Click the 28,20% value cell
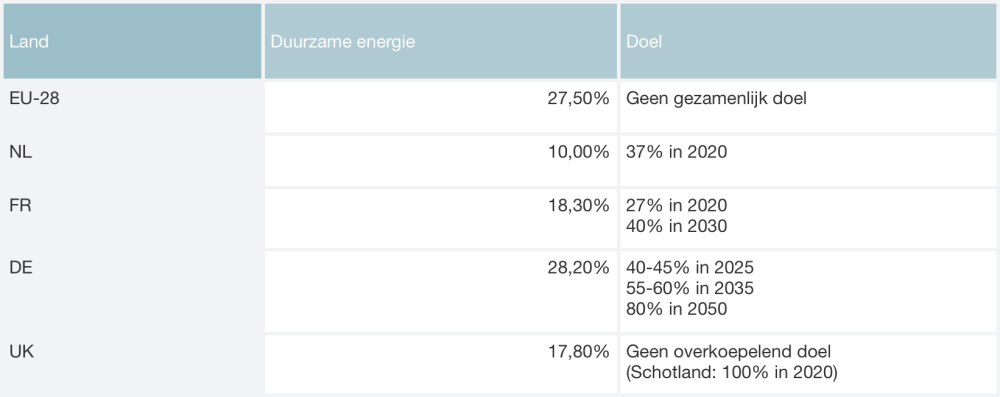This screenshot has width=1000, height=397. point(441,292)
